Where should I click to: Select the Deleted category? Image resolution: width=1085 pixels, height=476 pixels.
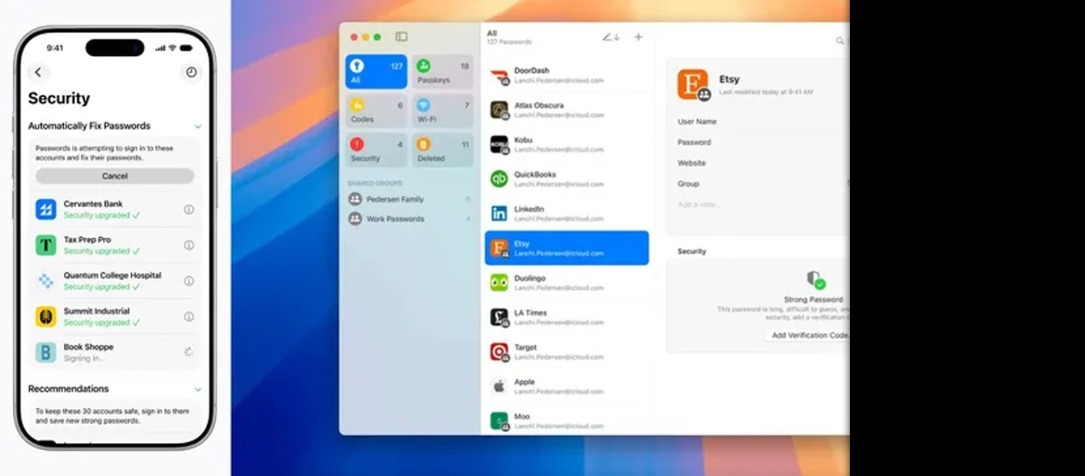click(x=443, y=150)
